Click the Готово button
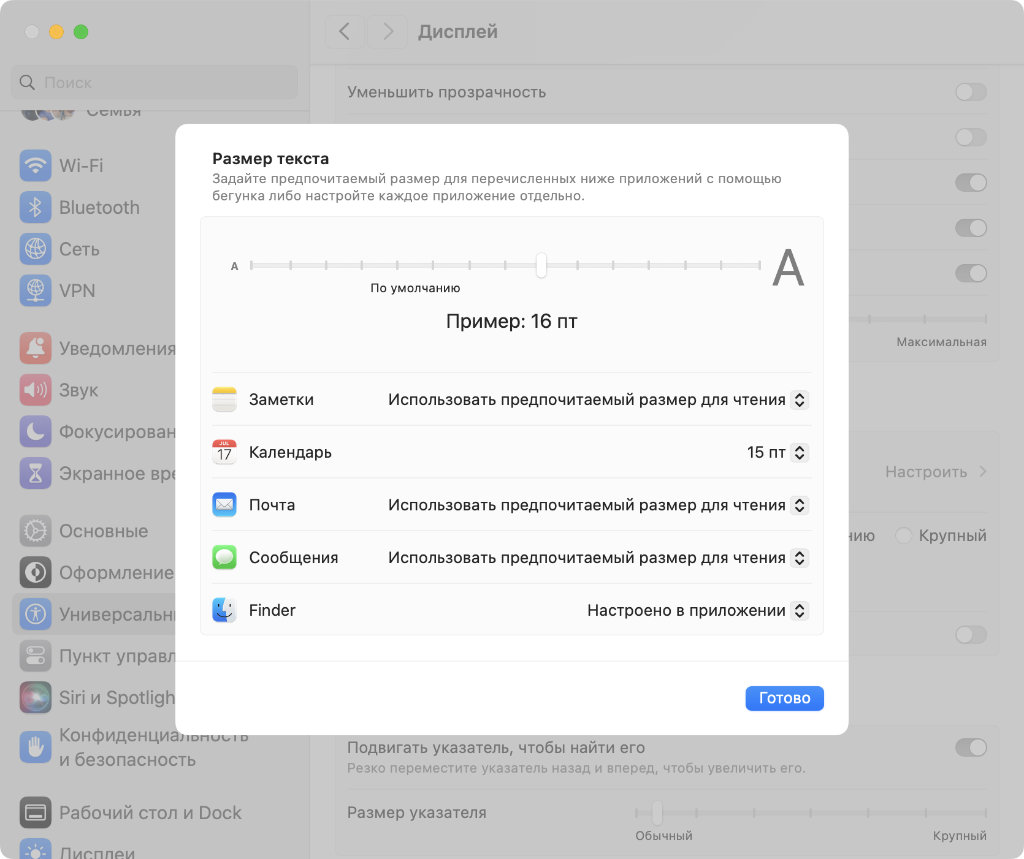1024x859 pixels. 784,698
